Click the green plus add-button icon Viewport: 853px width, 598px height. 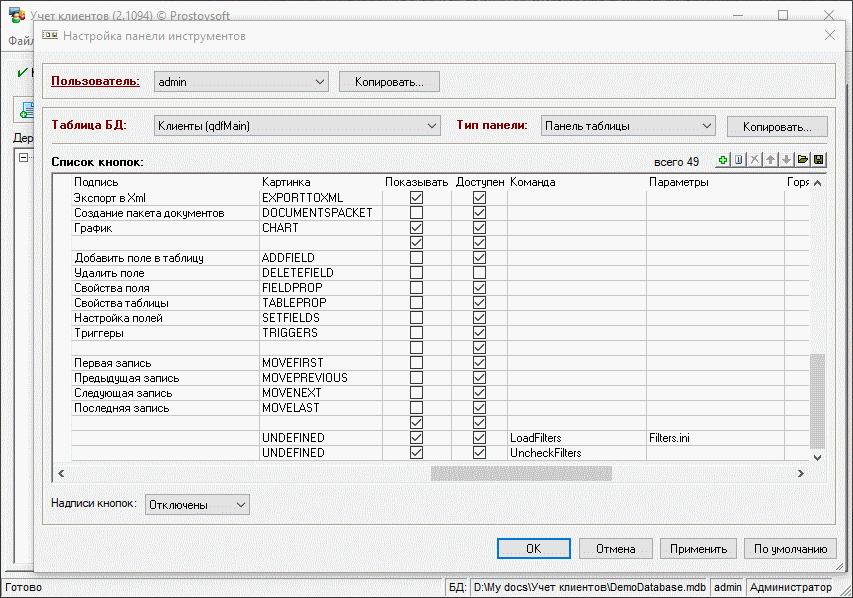pyautogui.click(x=723, y=161)
